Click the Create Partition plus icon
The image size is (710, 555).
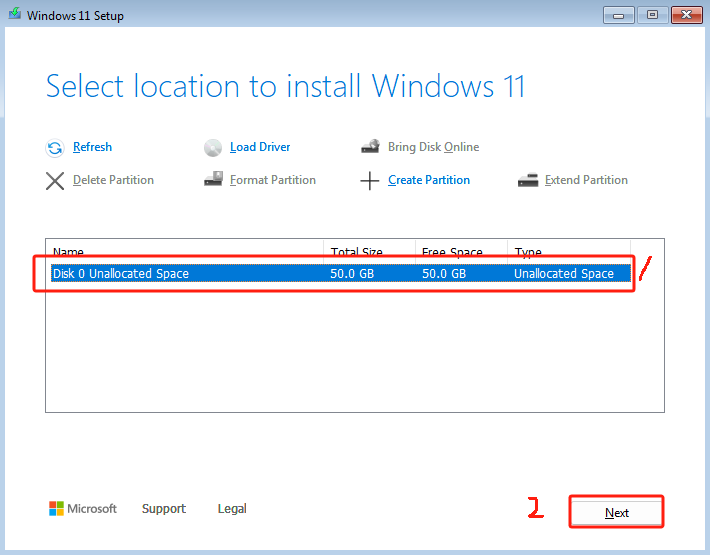coord(370,181)
